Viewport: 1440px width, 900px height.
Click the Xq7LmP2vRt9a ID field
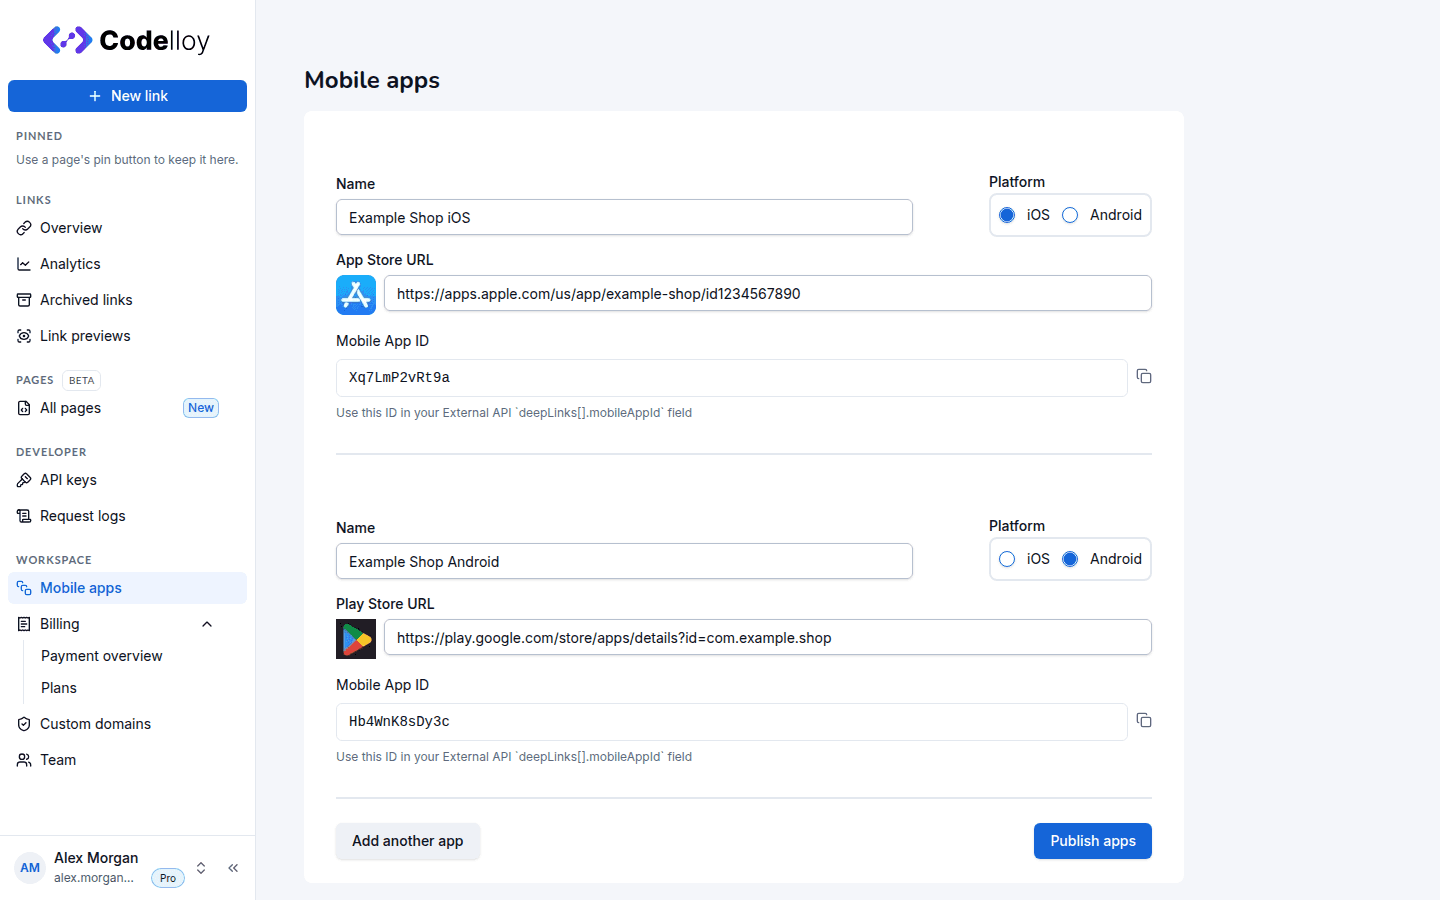coord(732,378)
